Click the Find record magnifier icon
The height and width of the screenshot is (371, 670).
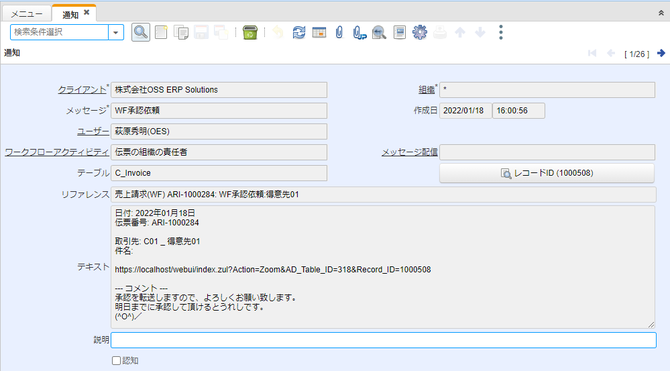tap(141, 32)
